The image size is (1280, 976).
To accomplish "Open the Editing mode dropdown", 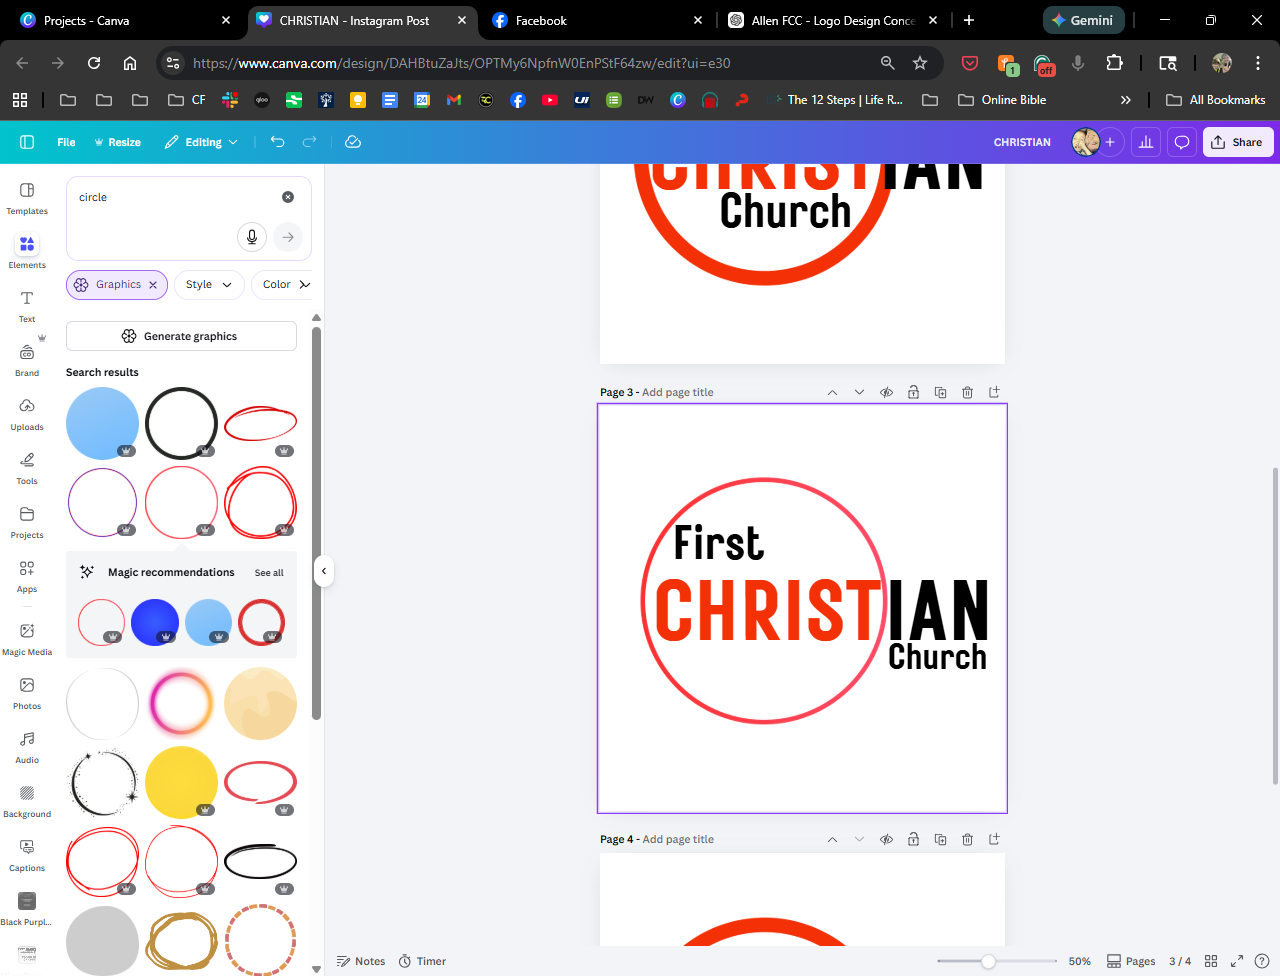I will click(x=202, y=142).
